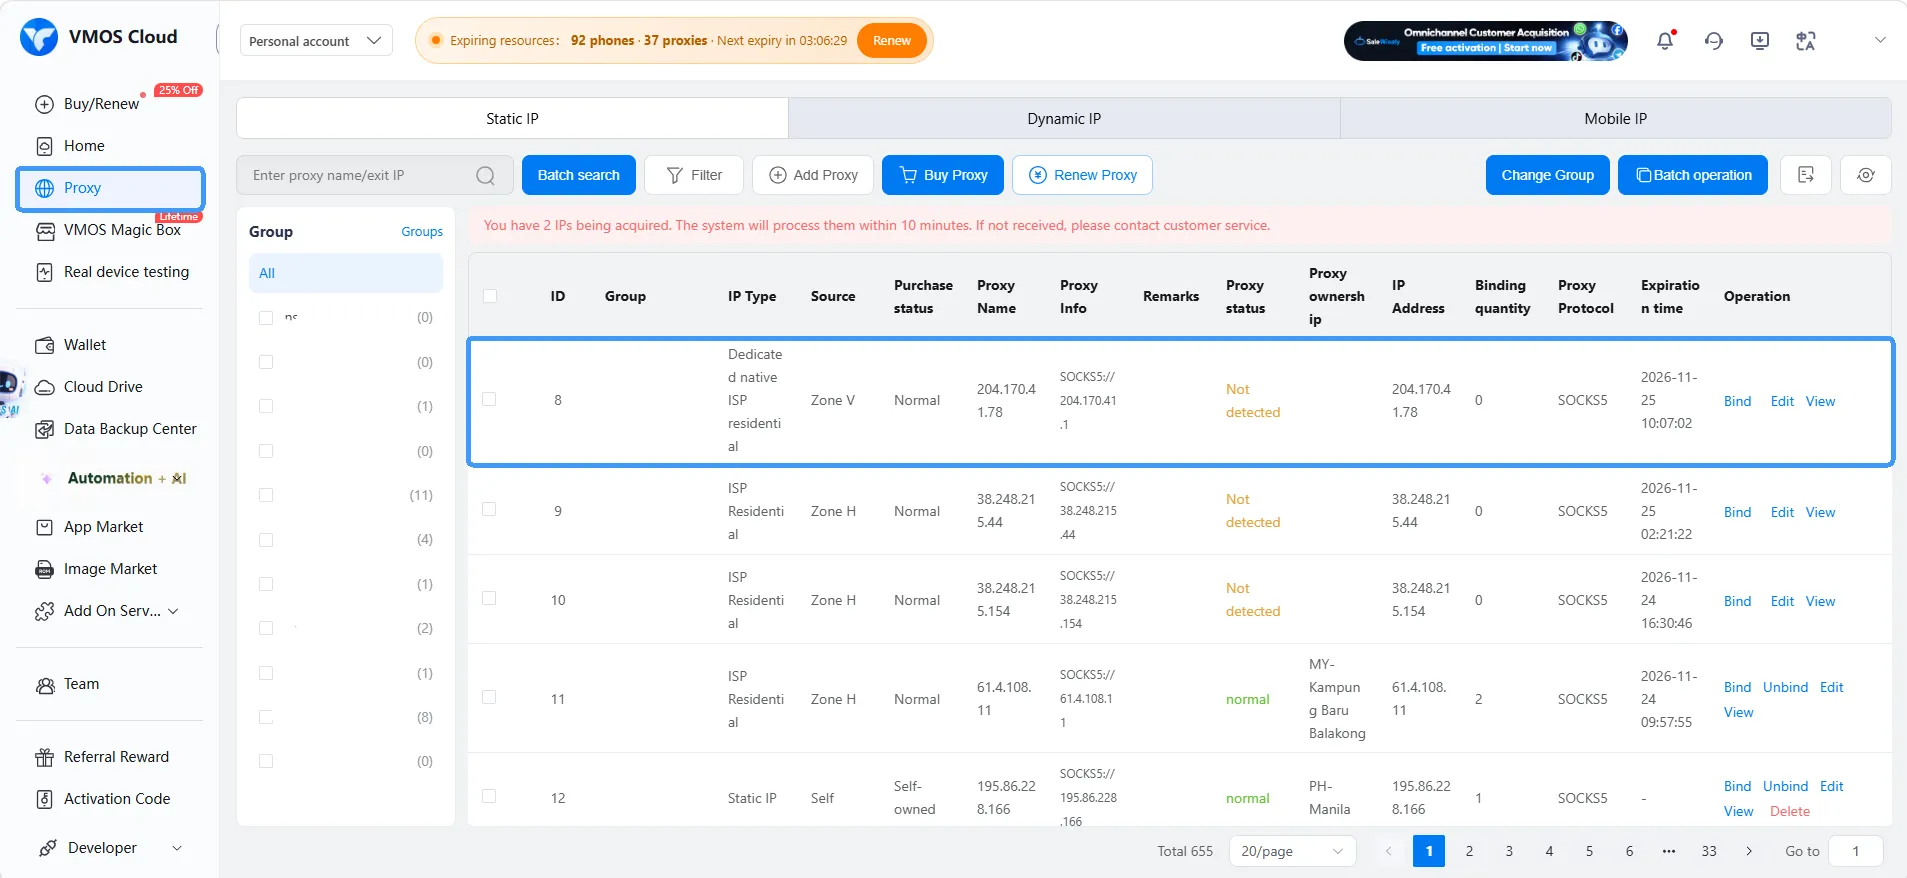The image size is (1907, 878).
Task: Click the Go to page input
Action: point(1856,851)
